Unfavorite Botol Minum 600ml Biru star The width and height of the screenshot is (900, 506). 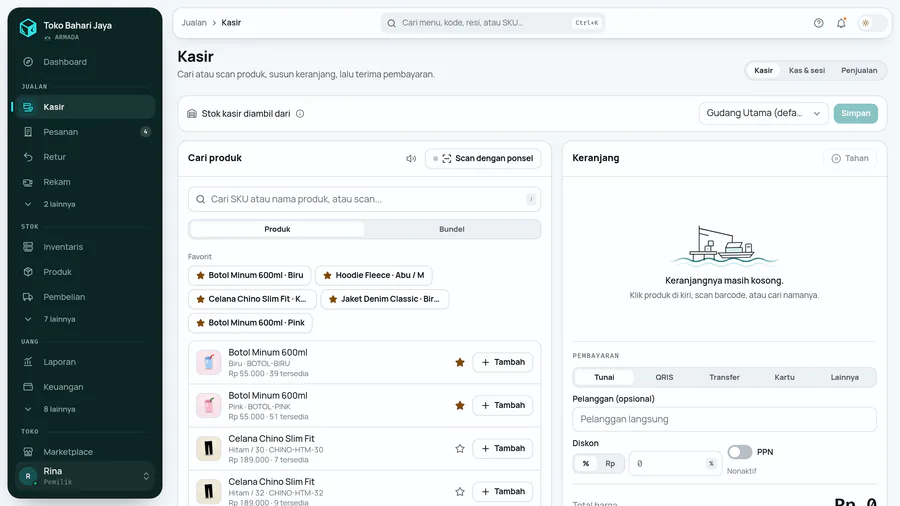[x=460, y=362]
